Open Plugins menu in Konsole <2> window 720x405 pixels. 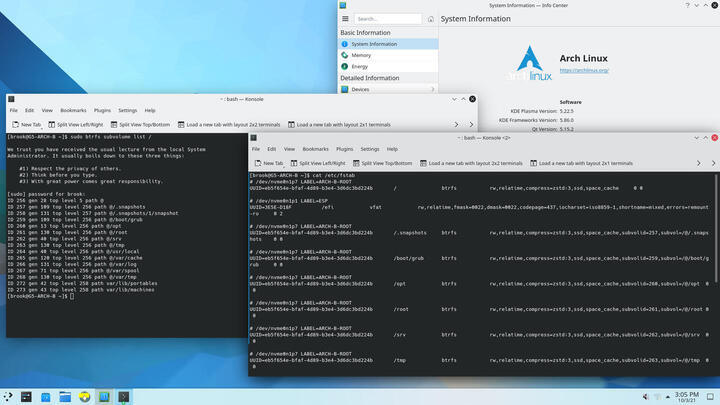(344, 149)
